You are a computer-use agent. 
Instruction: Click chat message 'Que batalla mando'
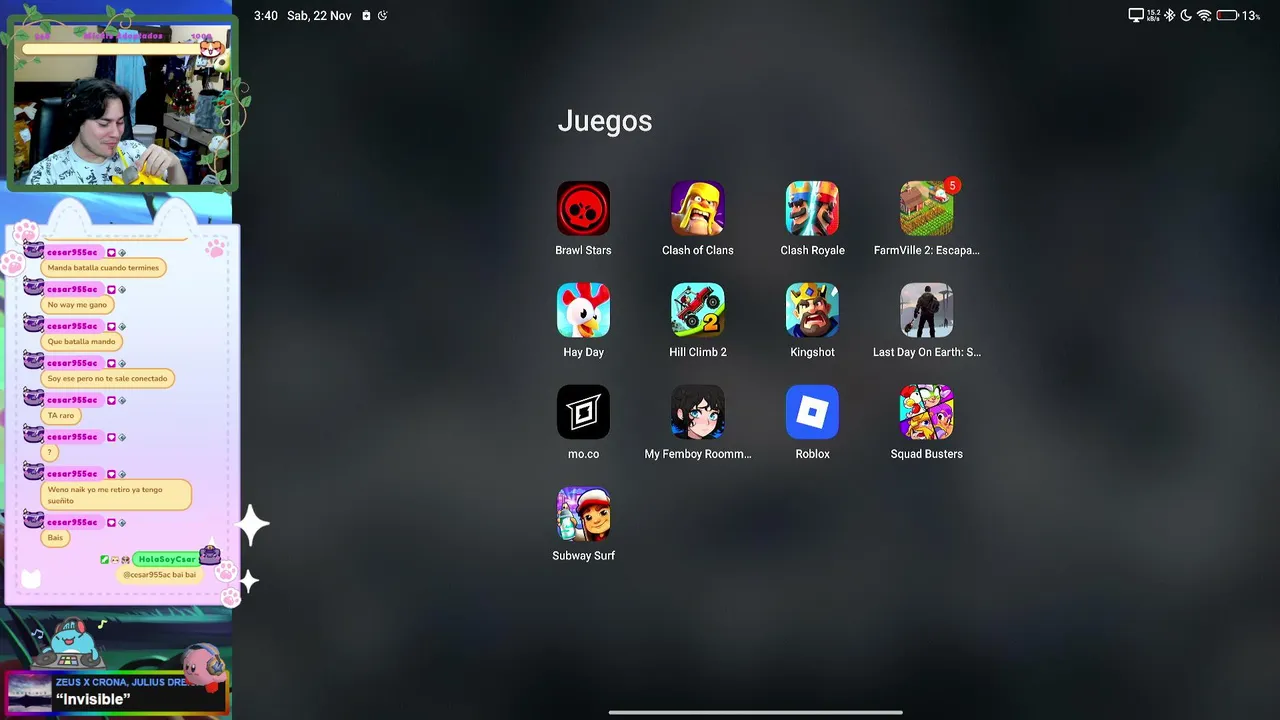pyautogui.click(x=82, y=342)
